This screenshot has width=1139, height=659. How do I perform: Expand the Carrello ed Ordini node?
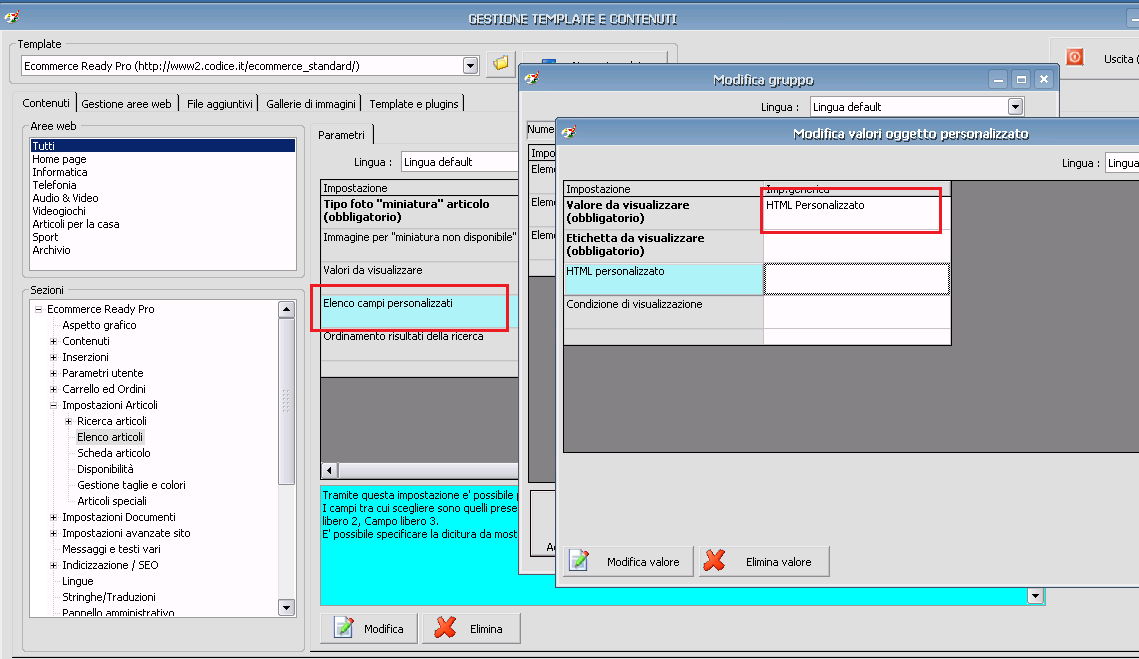pyautogui.click(x=53, y=389)
